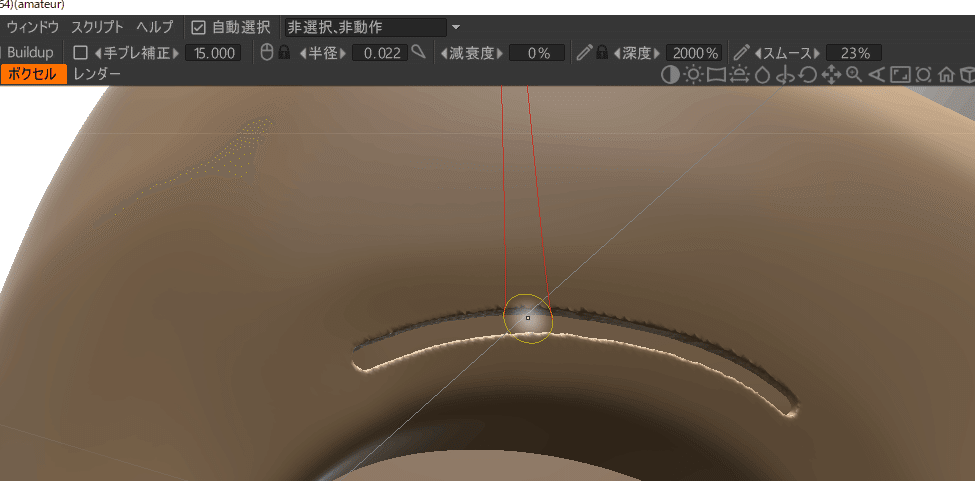Click the 減衰度 label text
This screenshot has height=481, width=975.
point(471,53)
